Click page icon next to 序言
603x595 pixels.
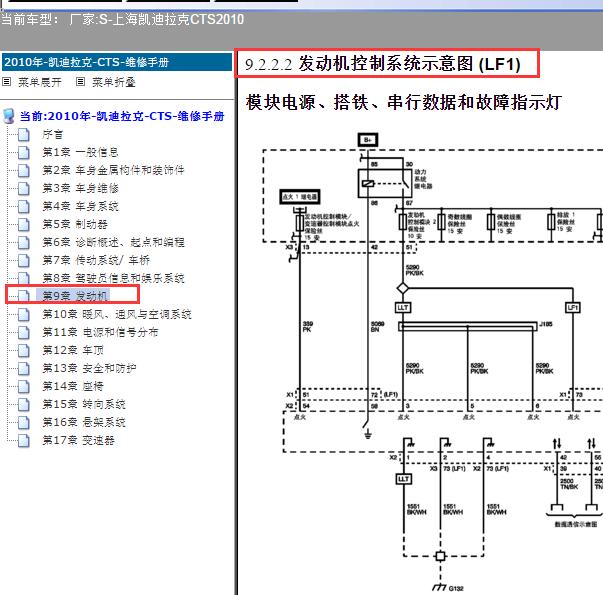click(x=24, y=135)
